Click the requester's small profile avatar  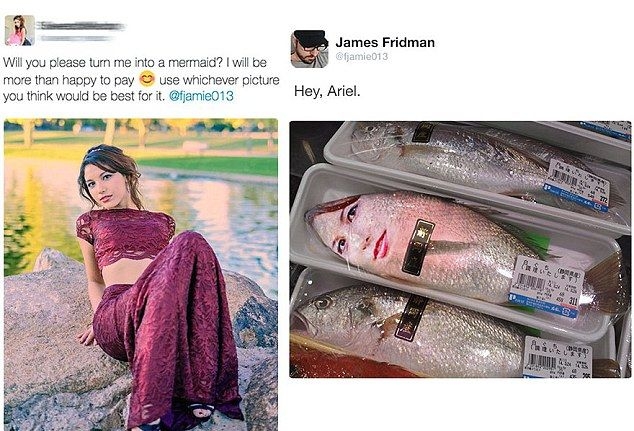tap(19, 30)
